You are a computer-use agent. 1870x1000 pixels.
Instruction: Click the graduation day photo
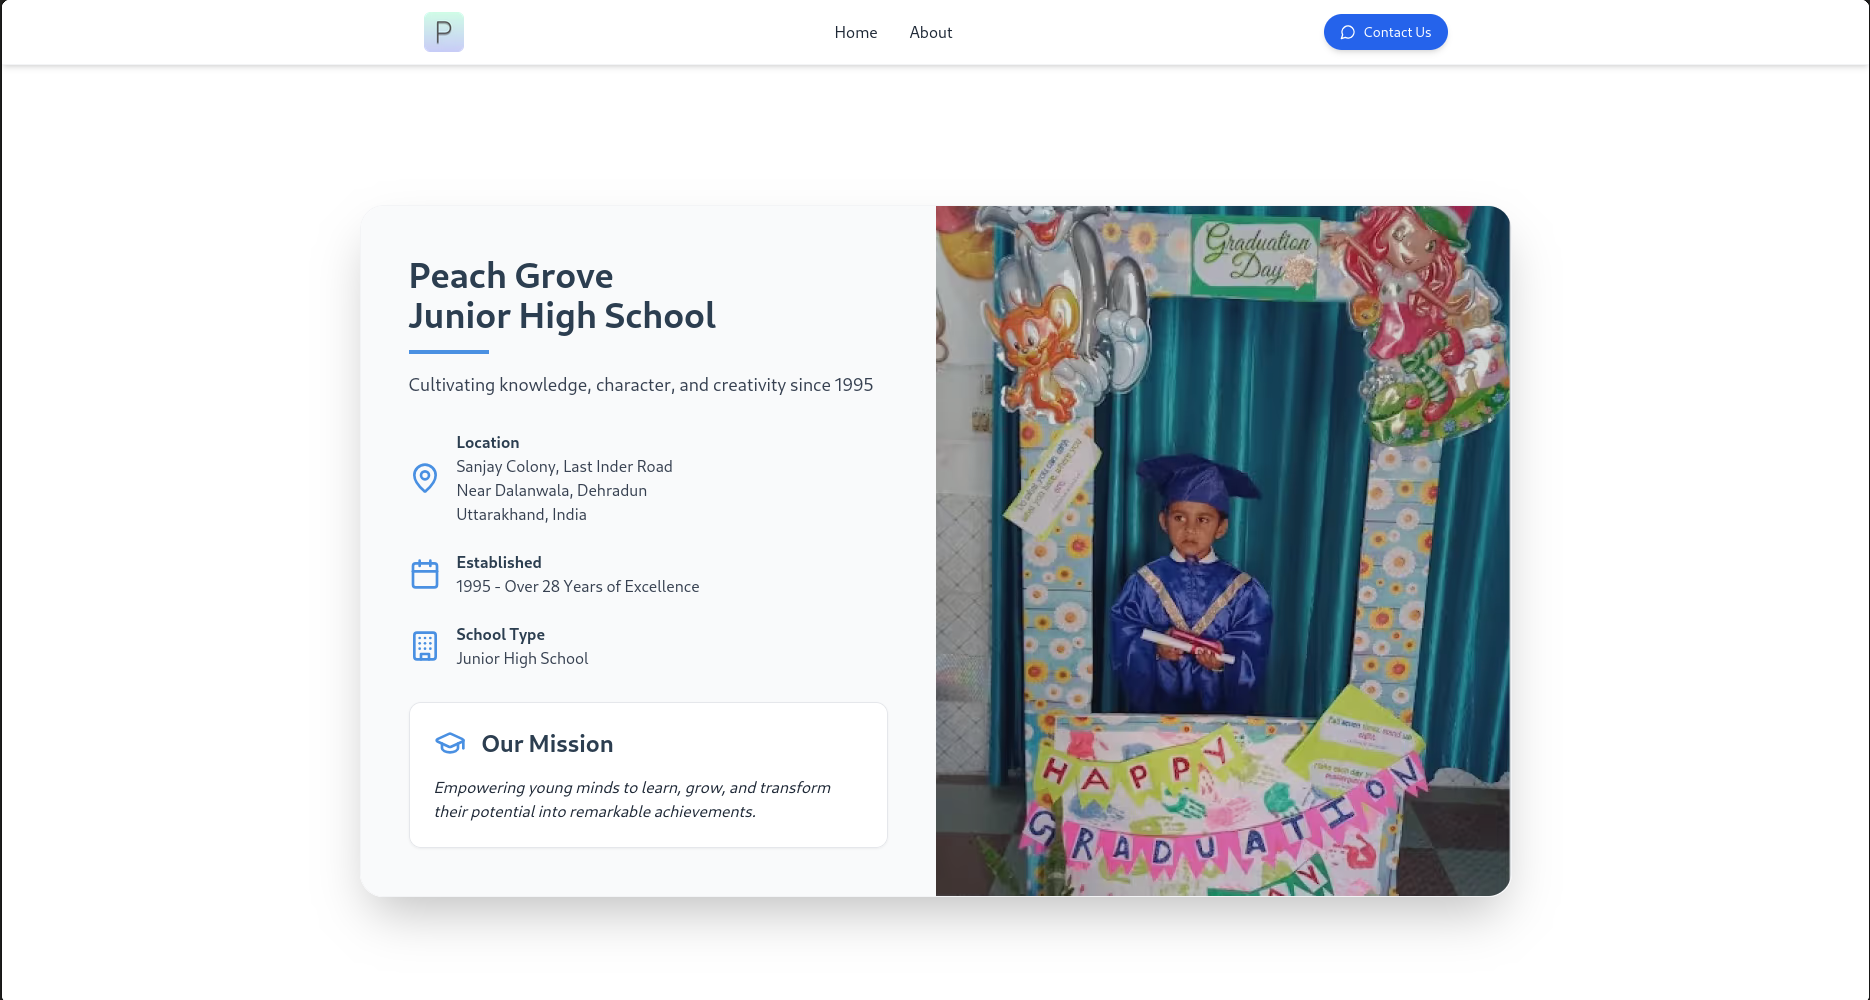[x=1223, y=551]
